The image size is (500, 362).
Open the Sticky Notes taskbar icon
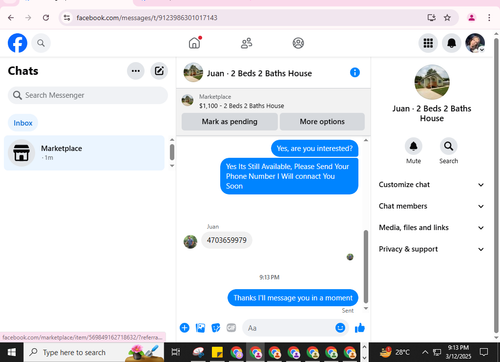coord(217,352)
